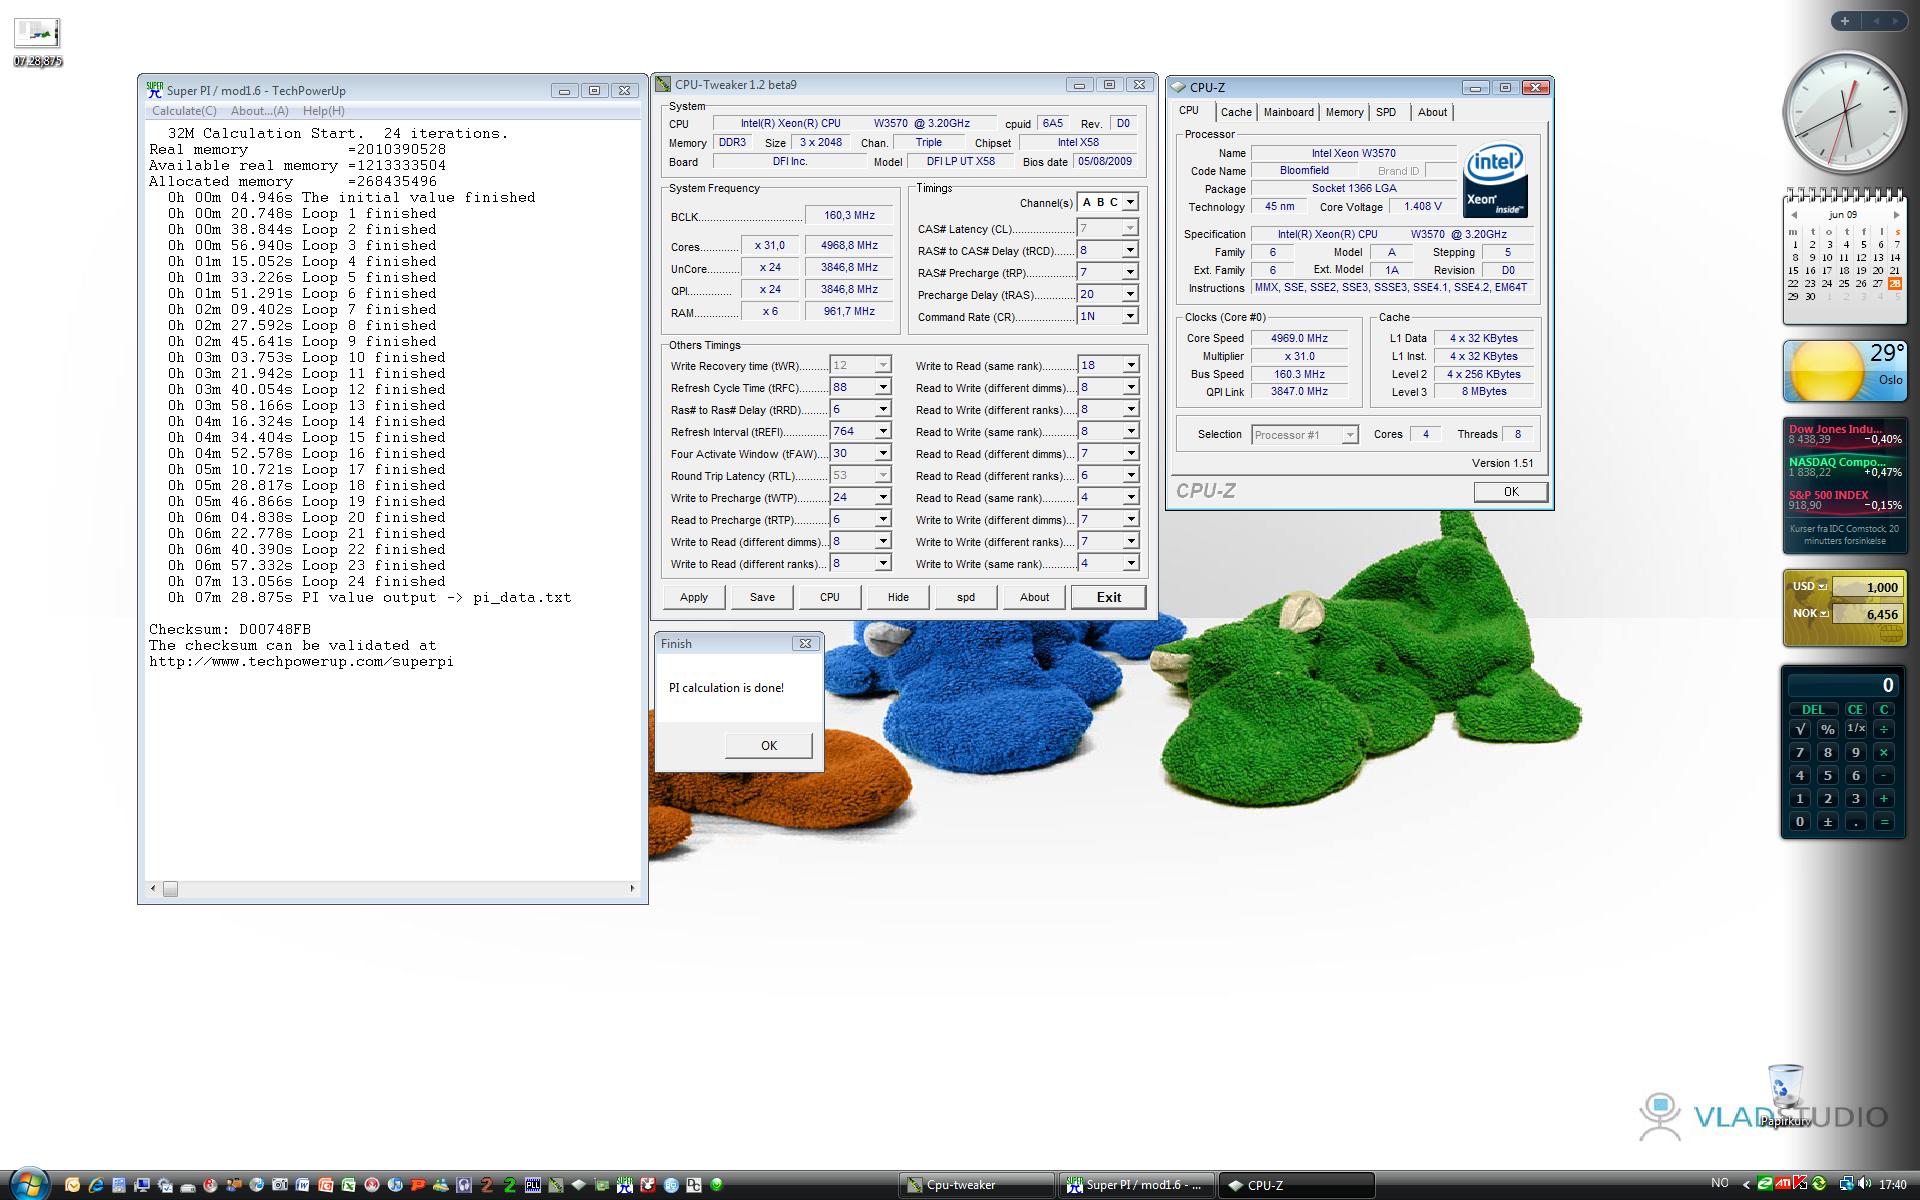Switch to Cache tab in CPU-Z
The width and height of the screenshot is (1920, 1200).
coord(1236,112)
